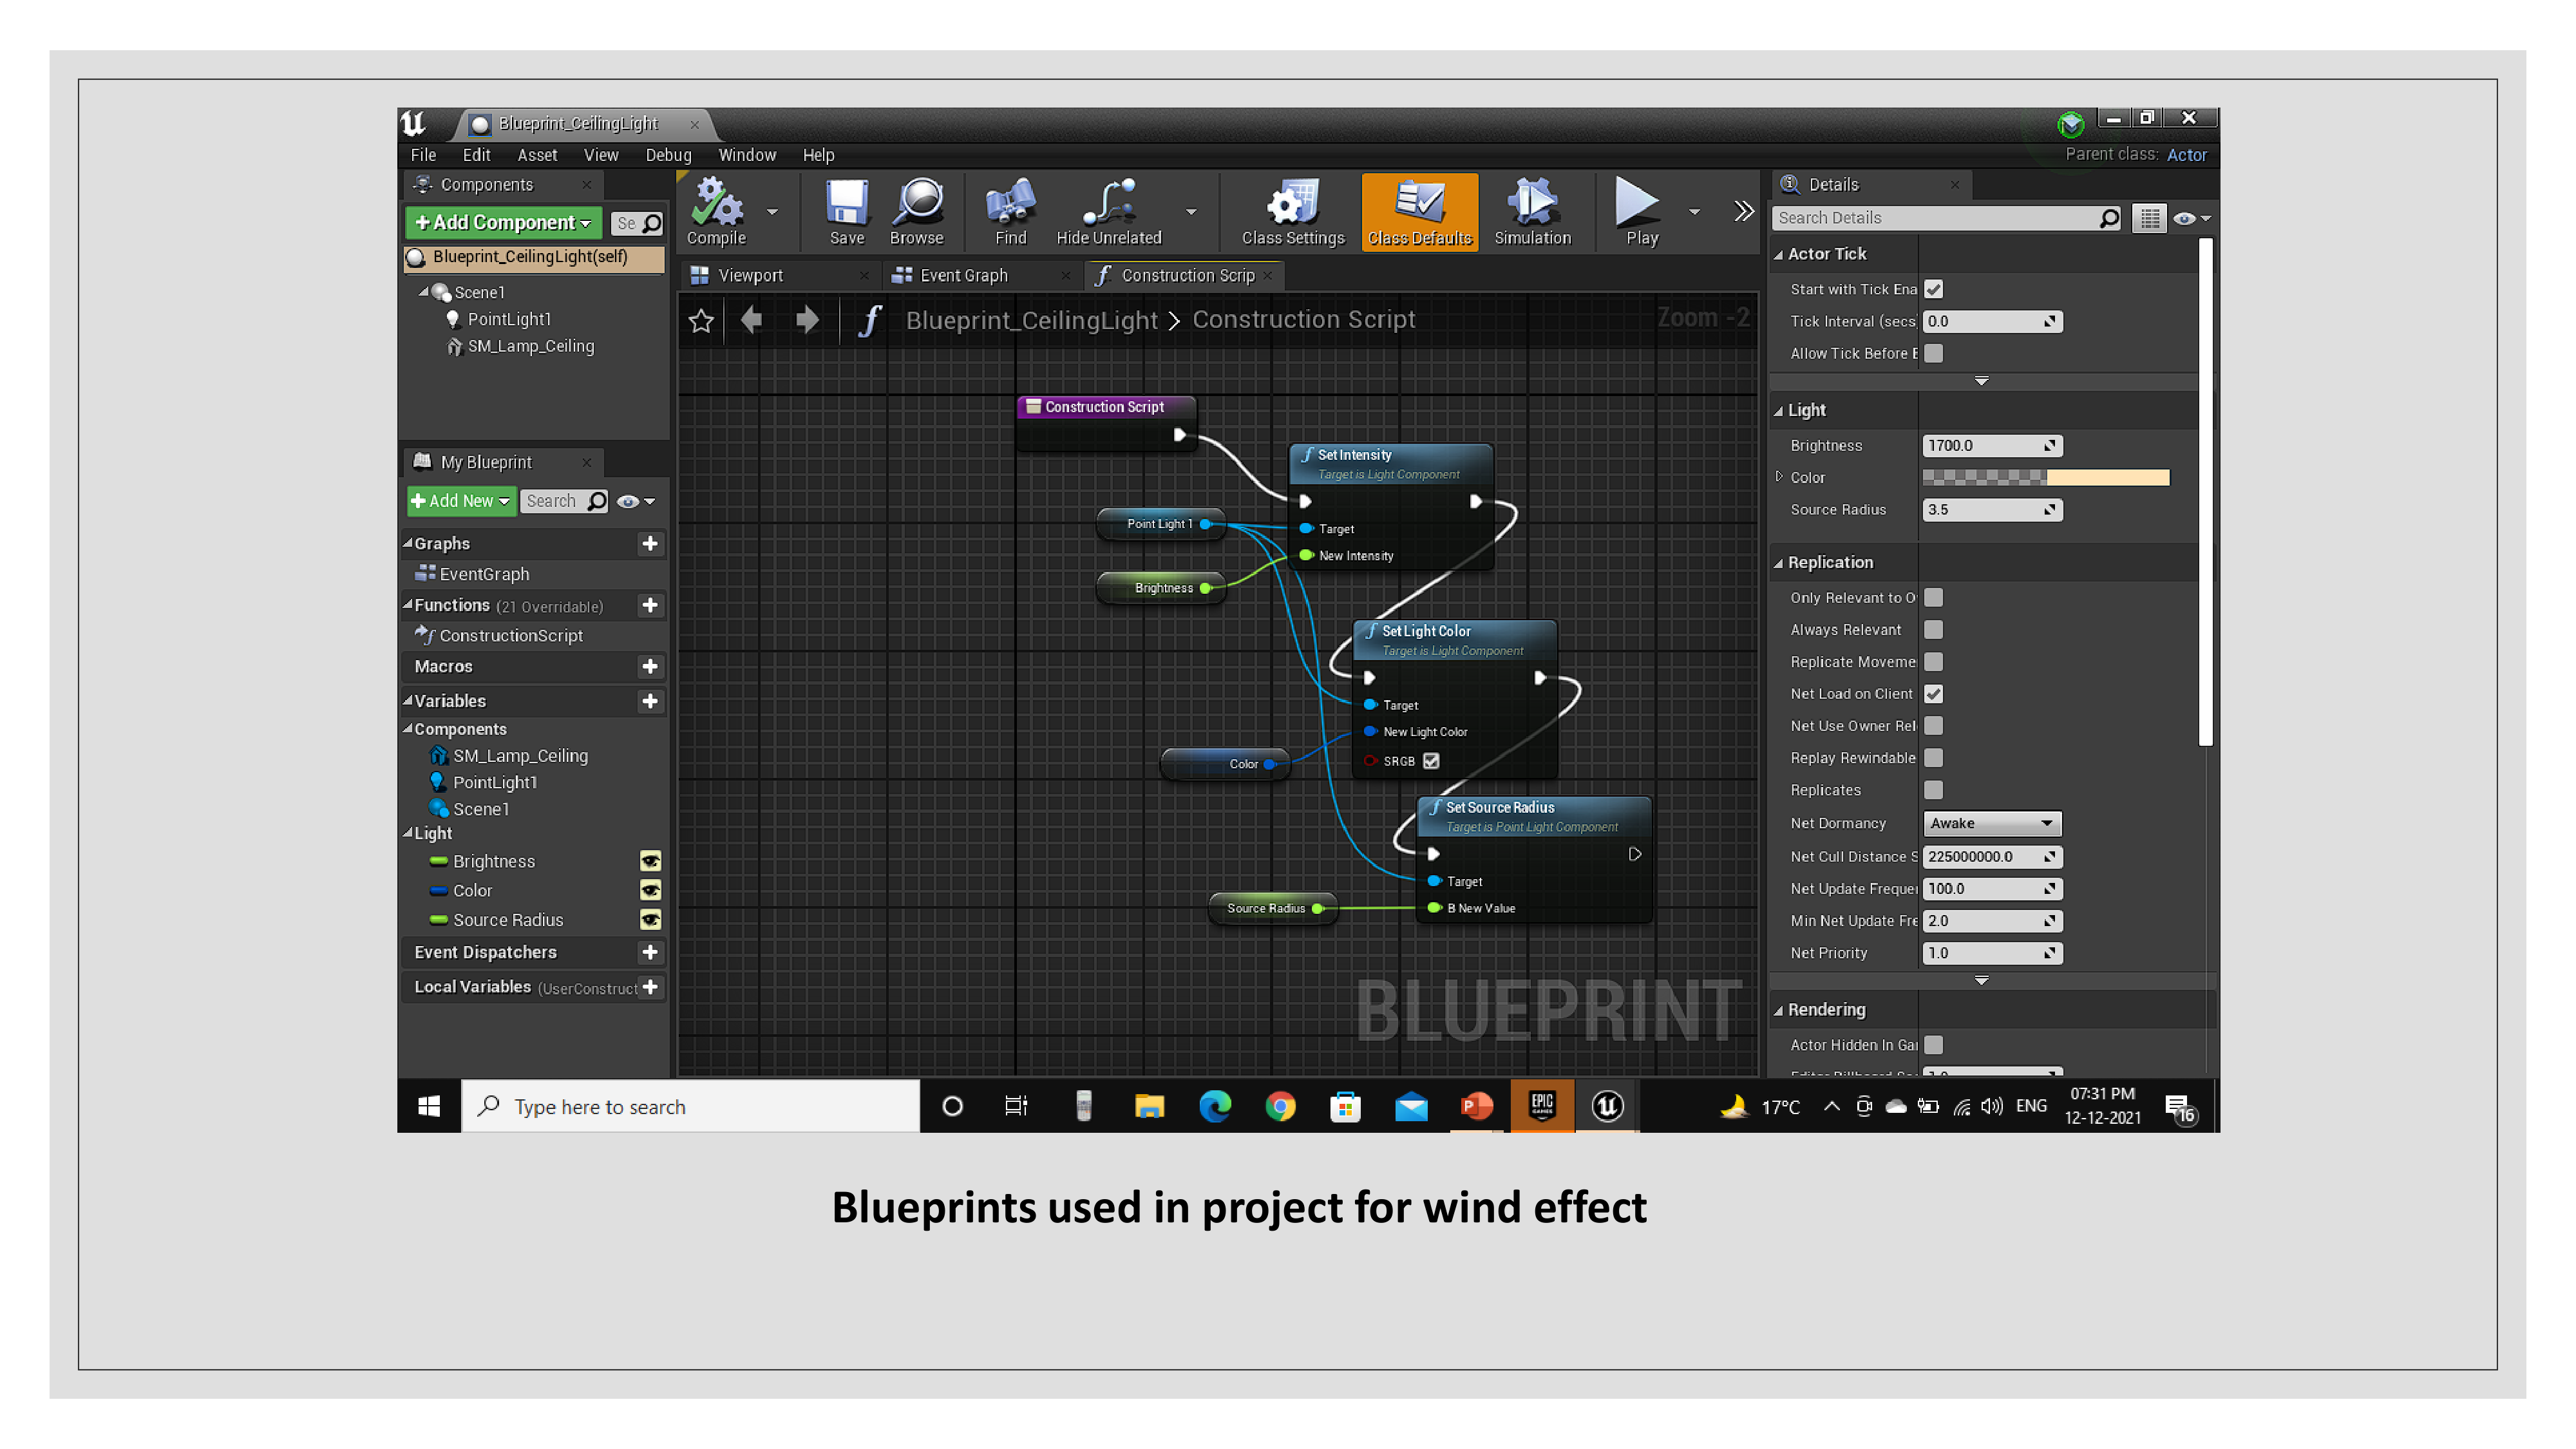Click the Add Component button
Image resolution: width=2576 pixels, height=1449 pixels.
503,223
